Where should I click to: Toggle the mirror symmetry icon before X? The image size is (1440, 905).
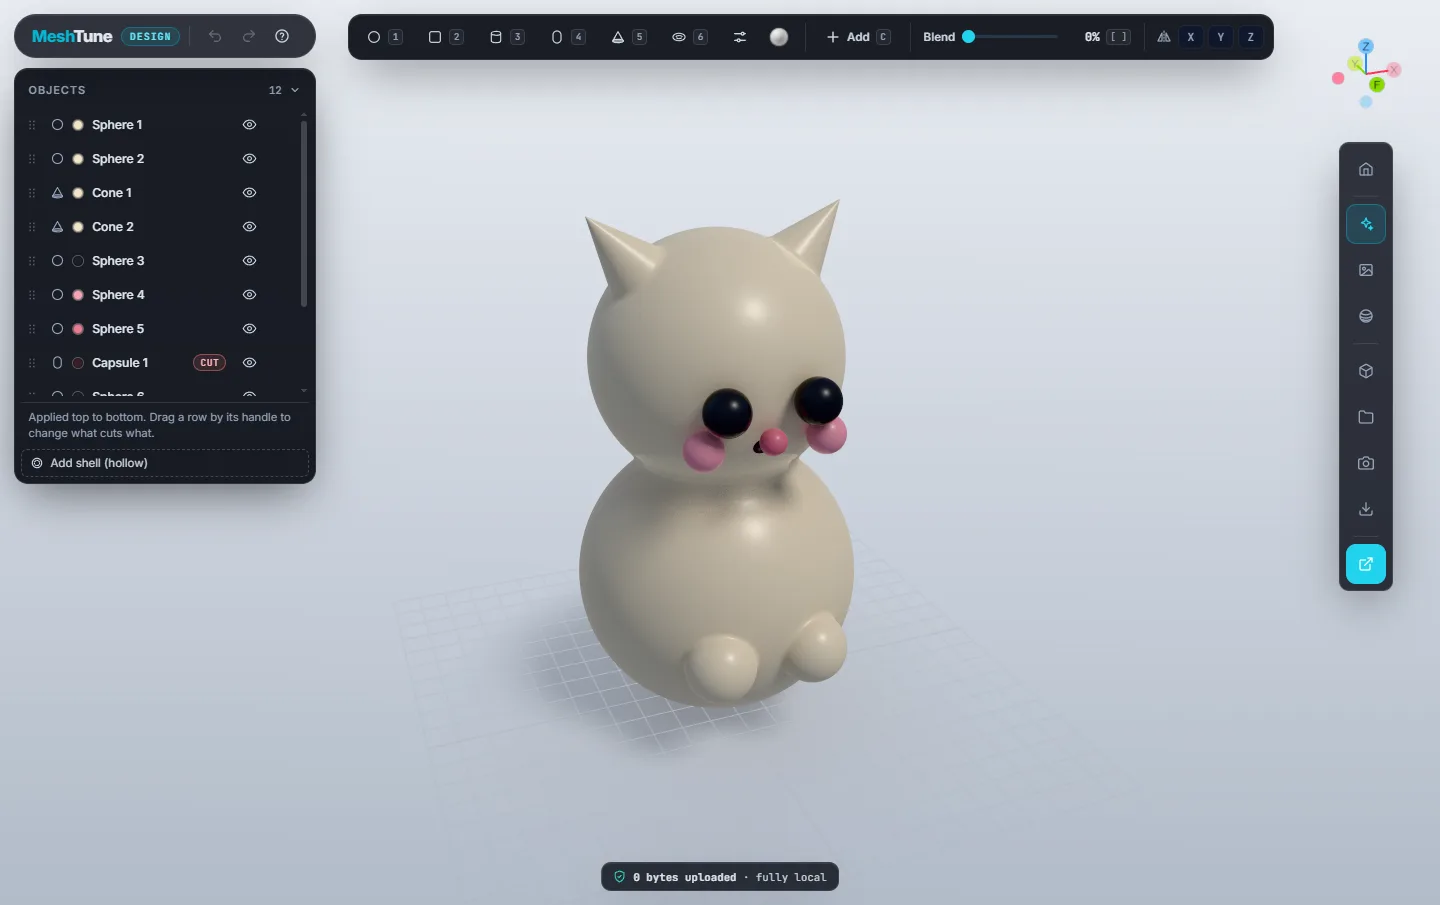click(1164, 37)
